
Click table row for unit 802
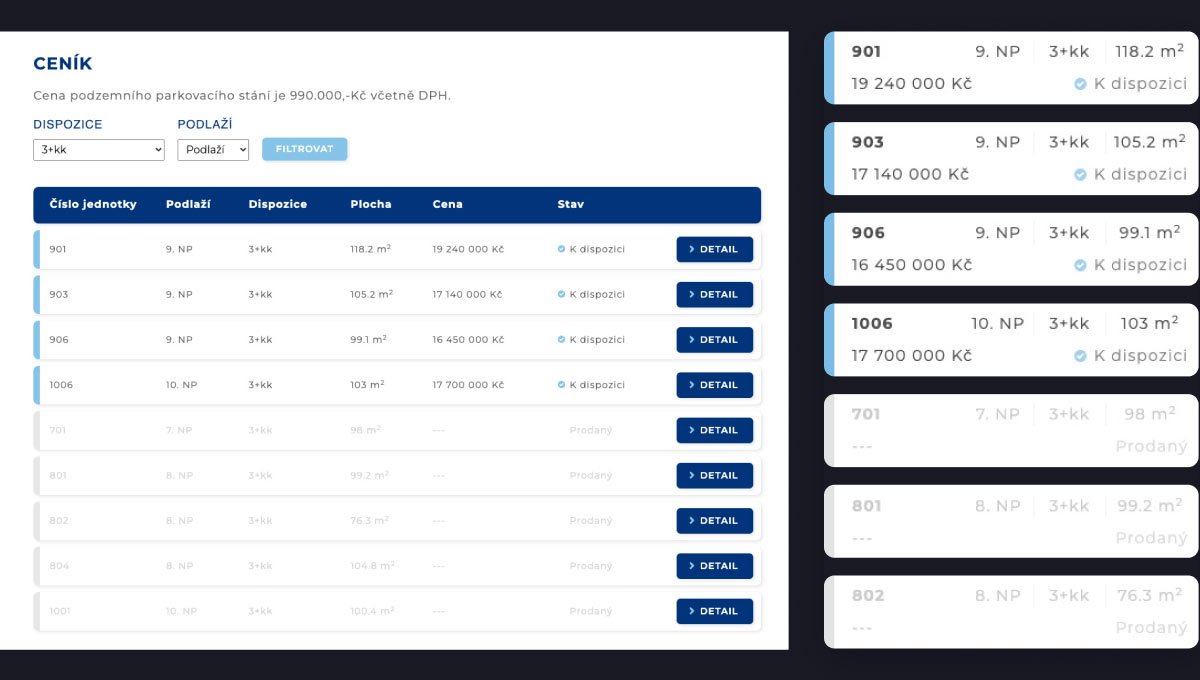click(x=350, y=521)
